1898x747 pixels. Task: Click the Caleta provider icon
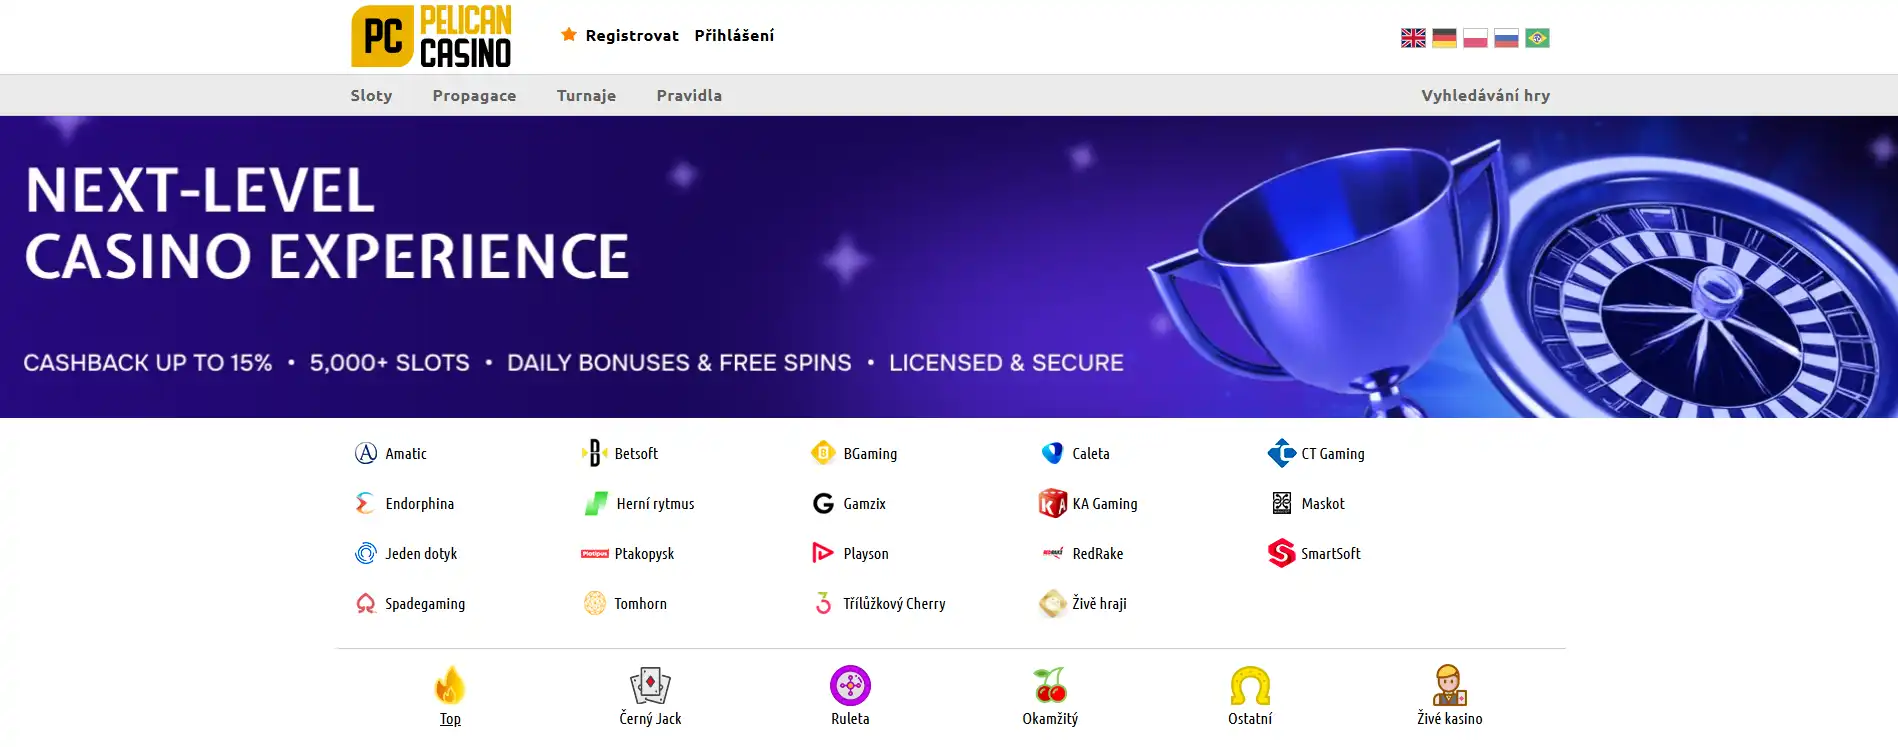click(1052, 453)
